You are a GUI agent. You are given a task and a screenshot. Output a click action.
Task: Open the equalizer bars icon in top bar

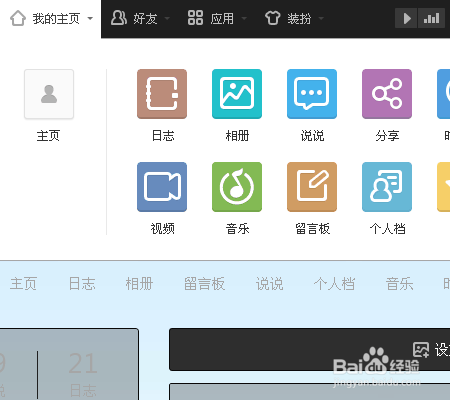click(x=431, y=18)
